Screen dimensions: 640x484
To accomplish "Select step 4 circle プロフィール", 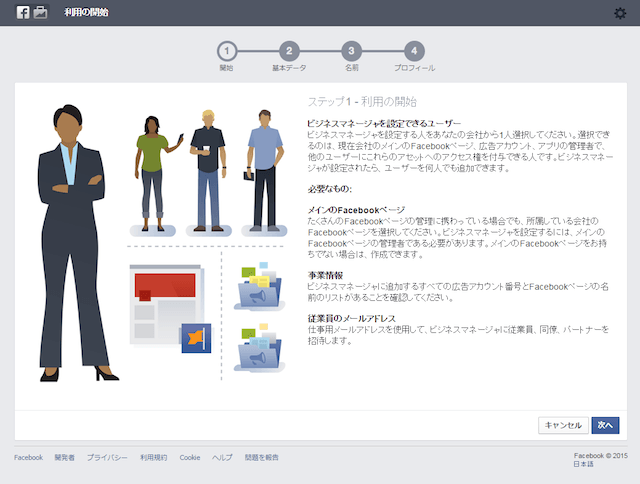I will click(414, 51).
